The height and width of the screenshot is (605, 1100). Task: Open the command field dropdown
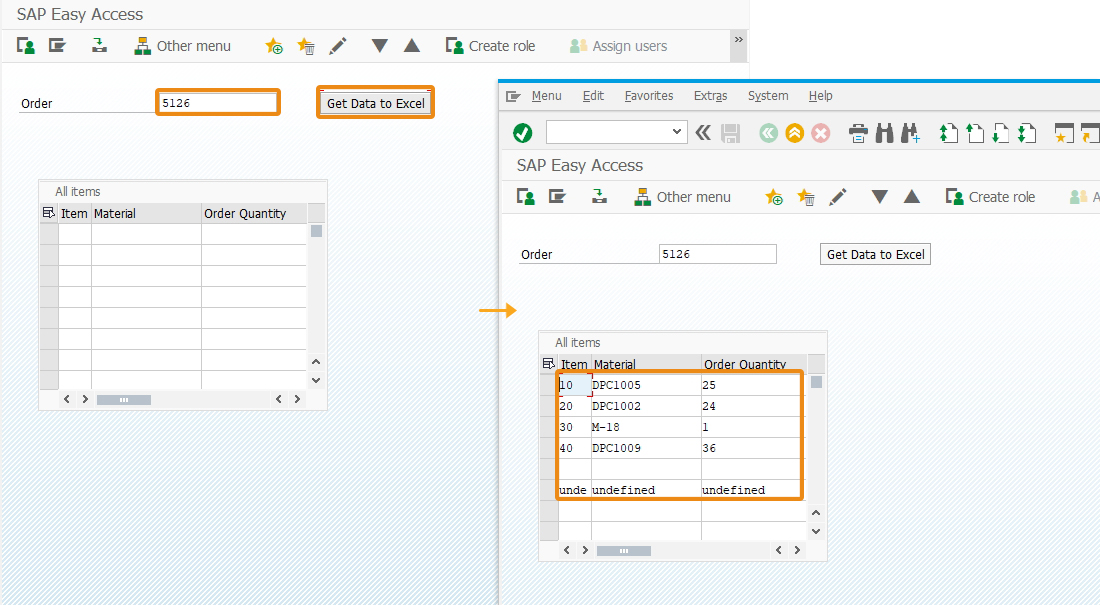click(676, 131)
